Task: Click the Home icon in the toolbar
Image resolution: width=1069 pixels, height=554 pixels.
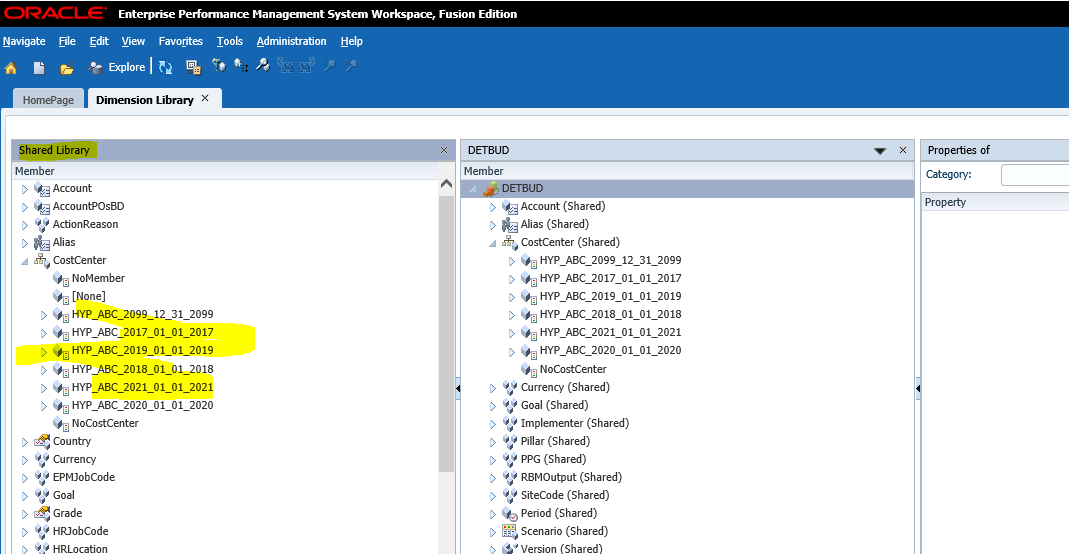Action: click(x=11, y=67)
